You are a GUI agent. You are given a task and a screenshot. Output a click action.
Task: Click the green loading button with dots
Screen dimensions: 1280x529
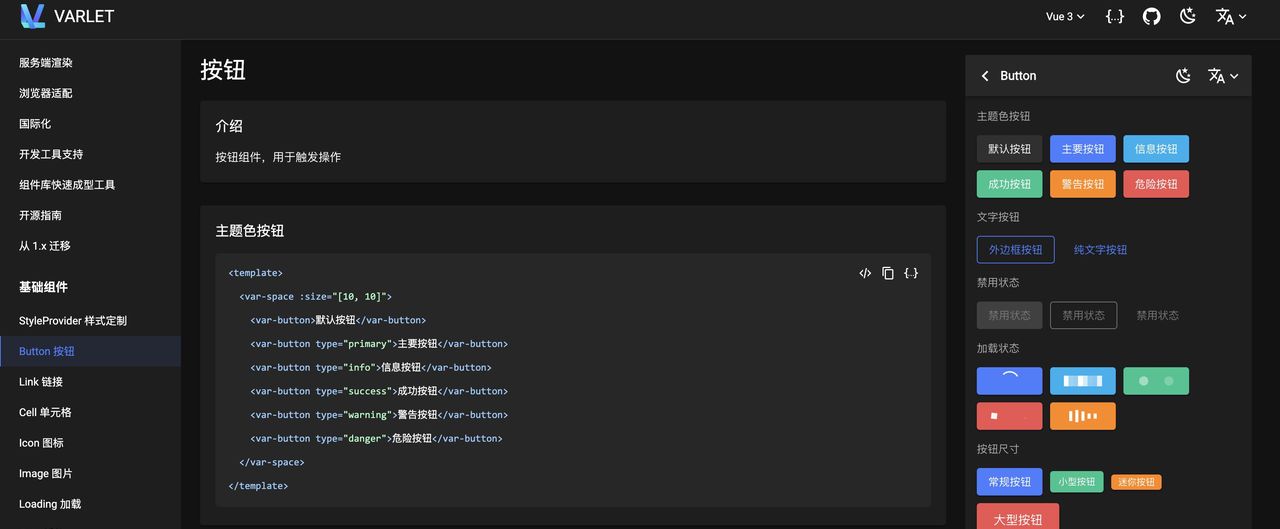[x=1156, y=381]
